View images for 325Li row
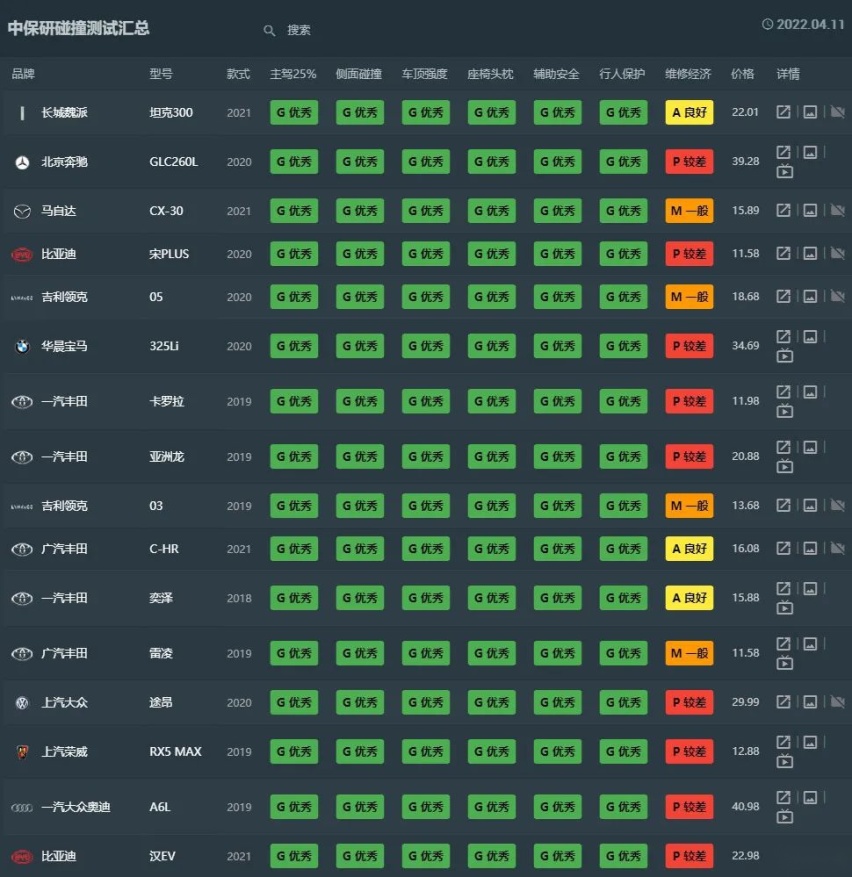The width and height of the screenshot is (852, 877). [810, 337]
